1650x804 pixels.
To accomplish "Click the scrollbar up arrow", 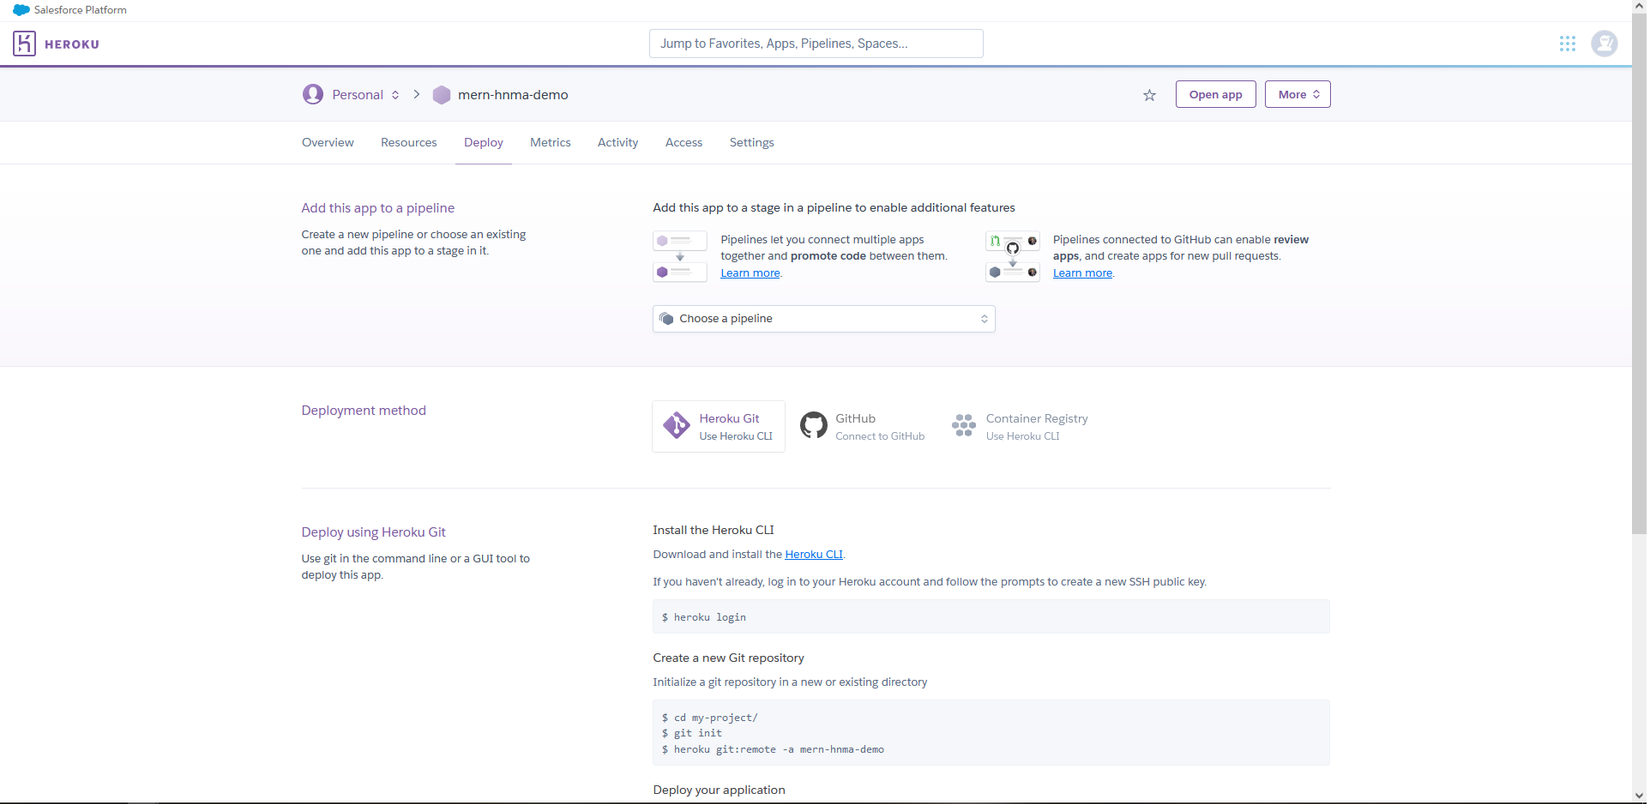I will (x=1639, y=6).
